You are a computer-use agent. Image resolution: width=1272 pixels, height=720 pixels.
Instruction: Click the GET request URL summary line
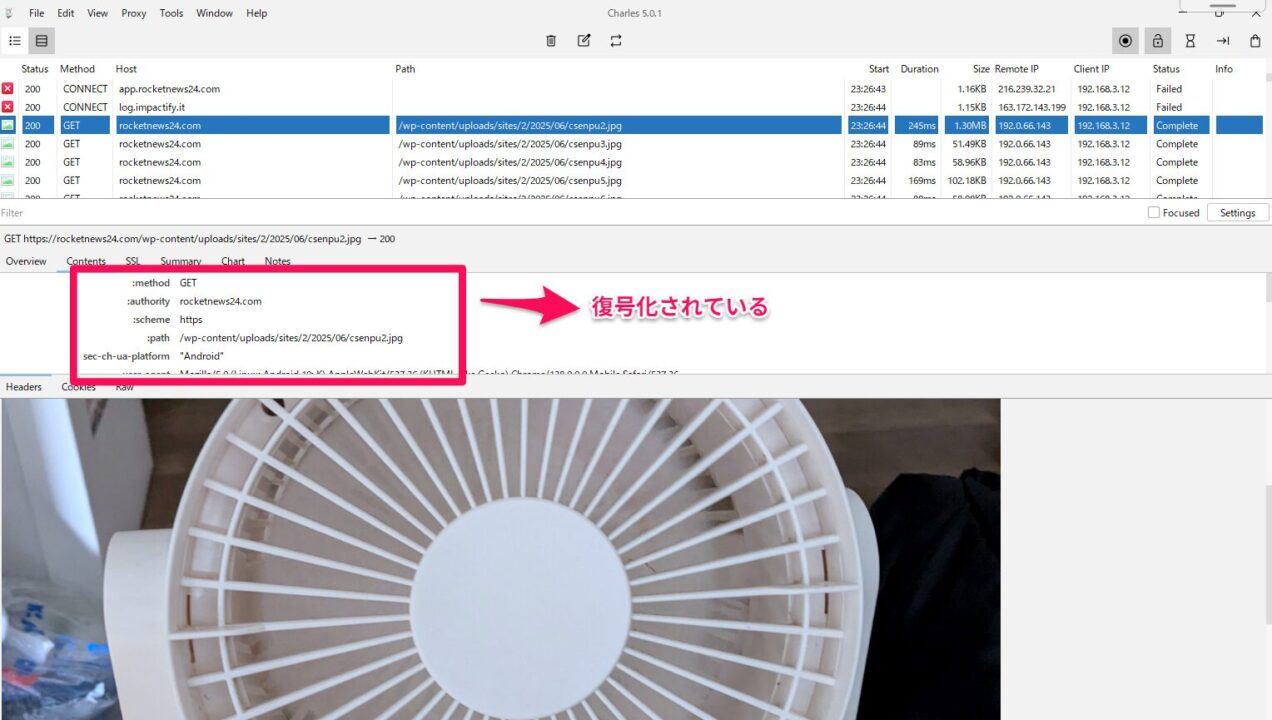(x=200, y=239)
